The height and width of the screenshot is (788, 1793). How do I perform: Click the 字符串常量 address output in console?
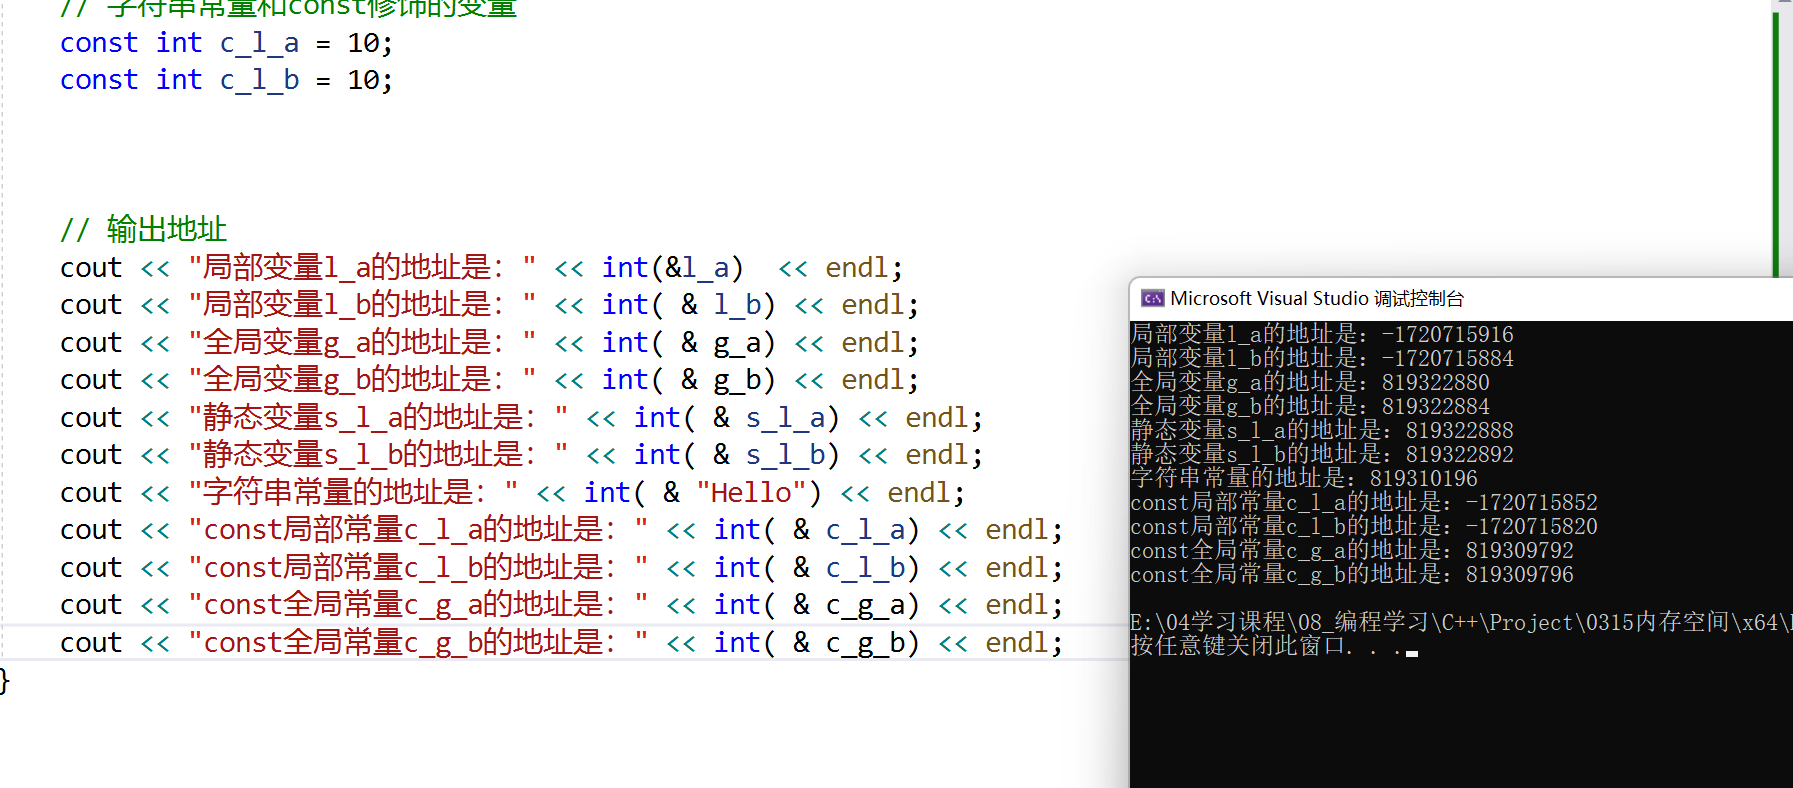click(x=1302, y=479)
